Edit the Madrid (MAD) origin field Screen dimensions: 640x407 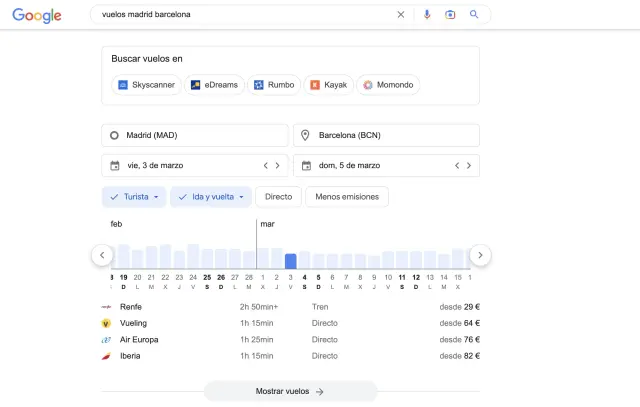click(x=195, y=135)
